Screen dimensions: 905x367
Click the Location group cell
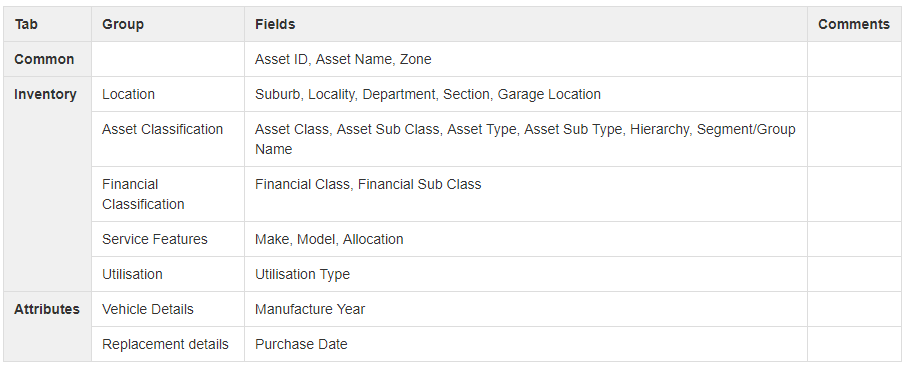tap(168, 94)
